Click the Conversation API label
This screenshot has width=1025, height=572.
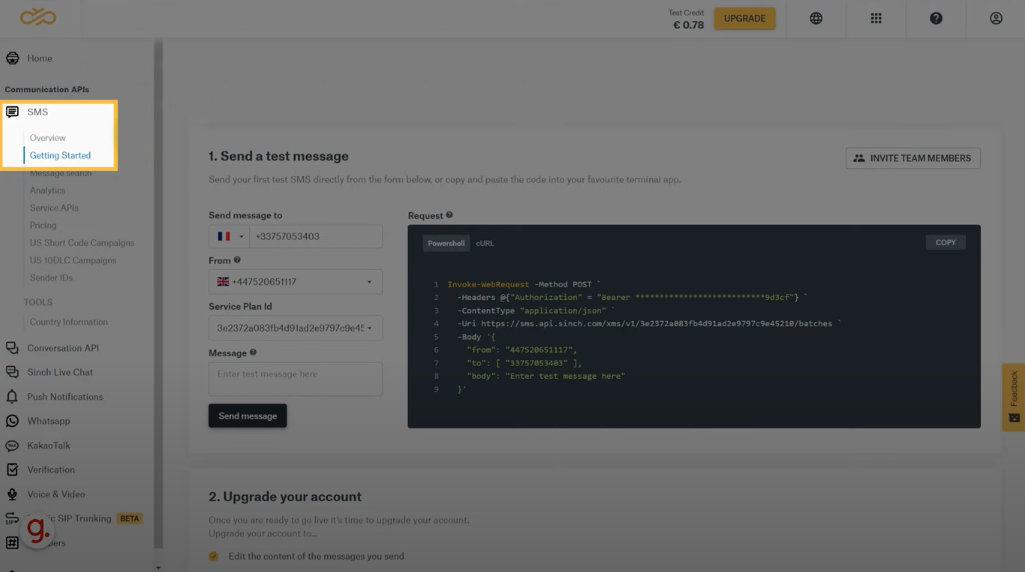pos(63,348)
